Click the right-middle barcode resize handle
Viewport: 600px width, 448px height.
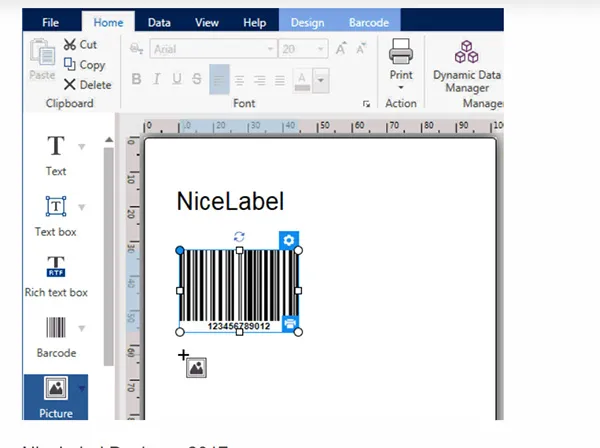click(x=298, y=291)
